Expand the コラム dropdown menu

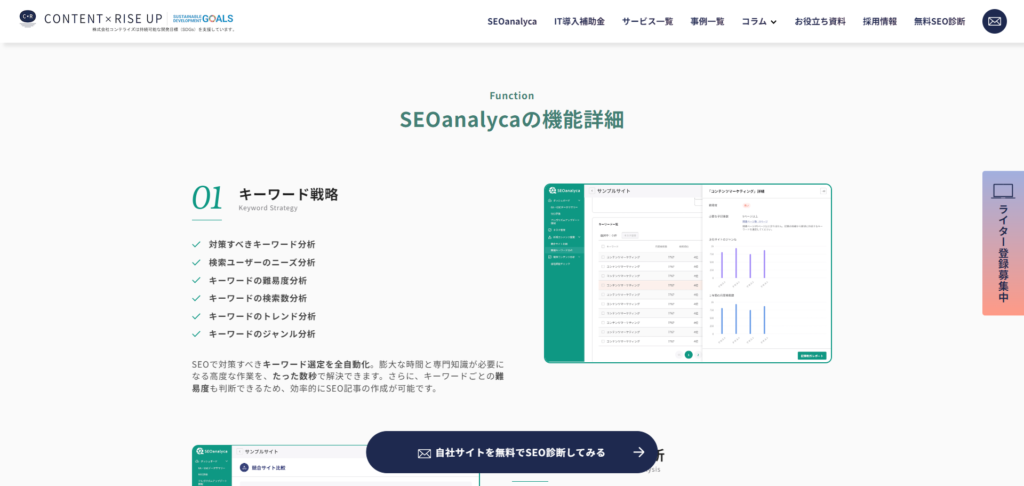[759, 22]
